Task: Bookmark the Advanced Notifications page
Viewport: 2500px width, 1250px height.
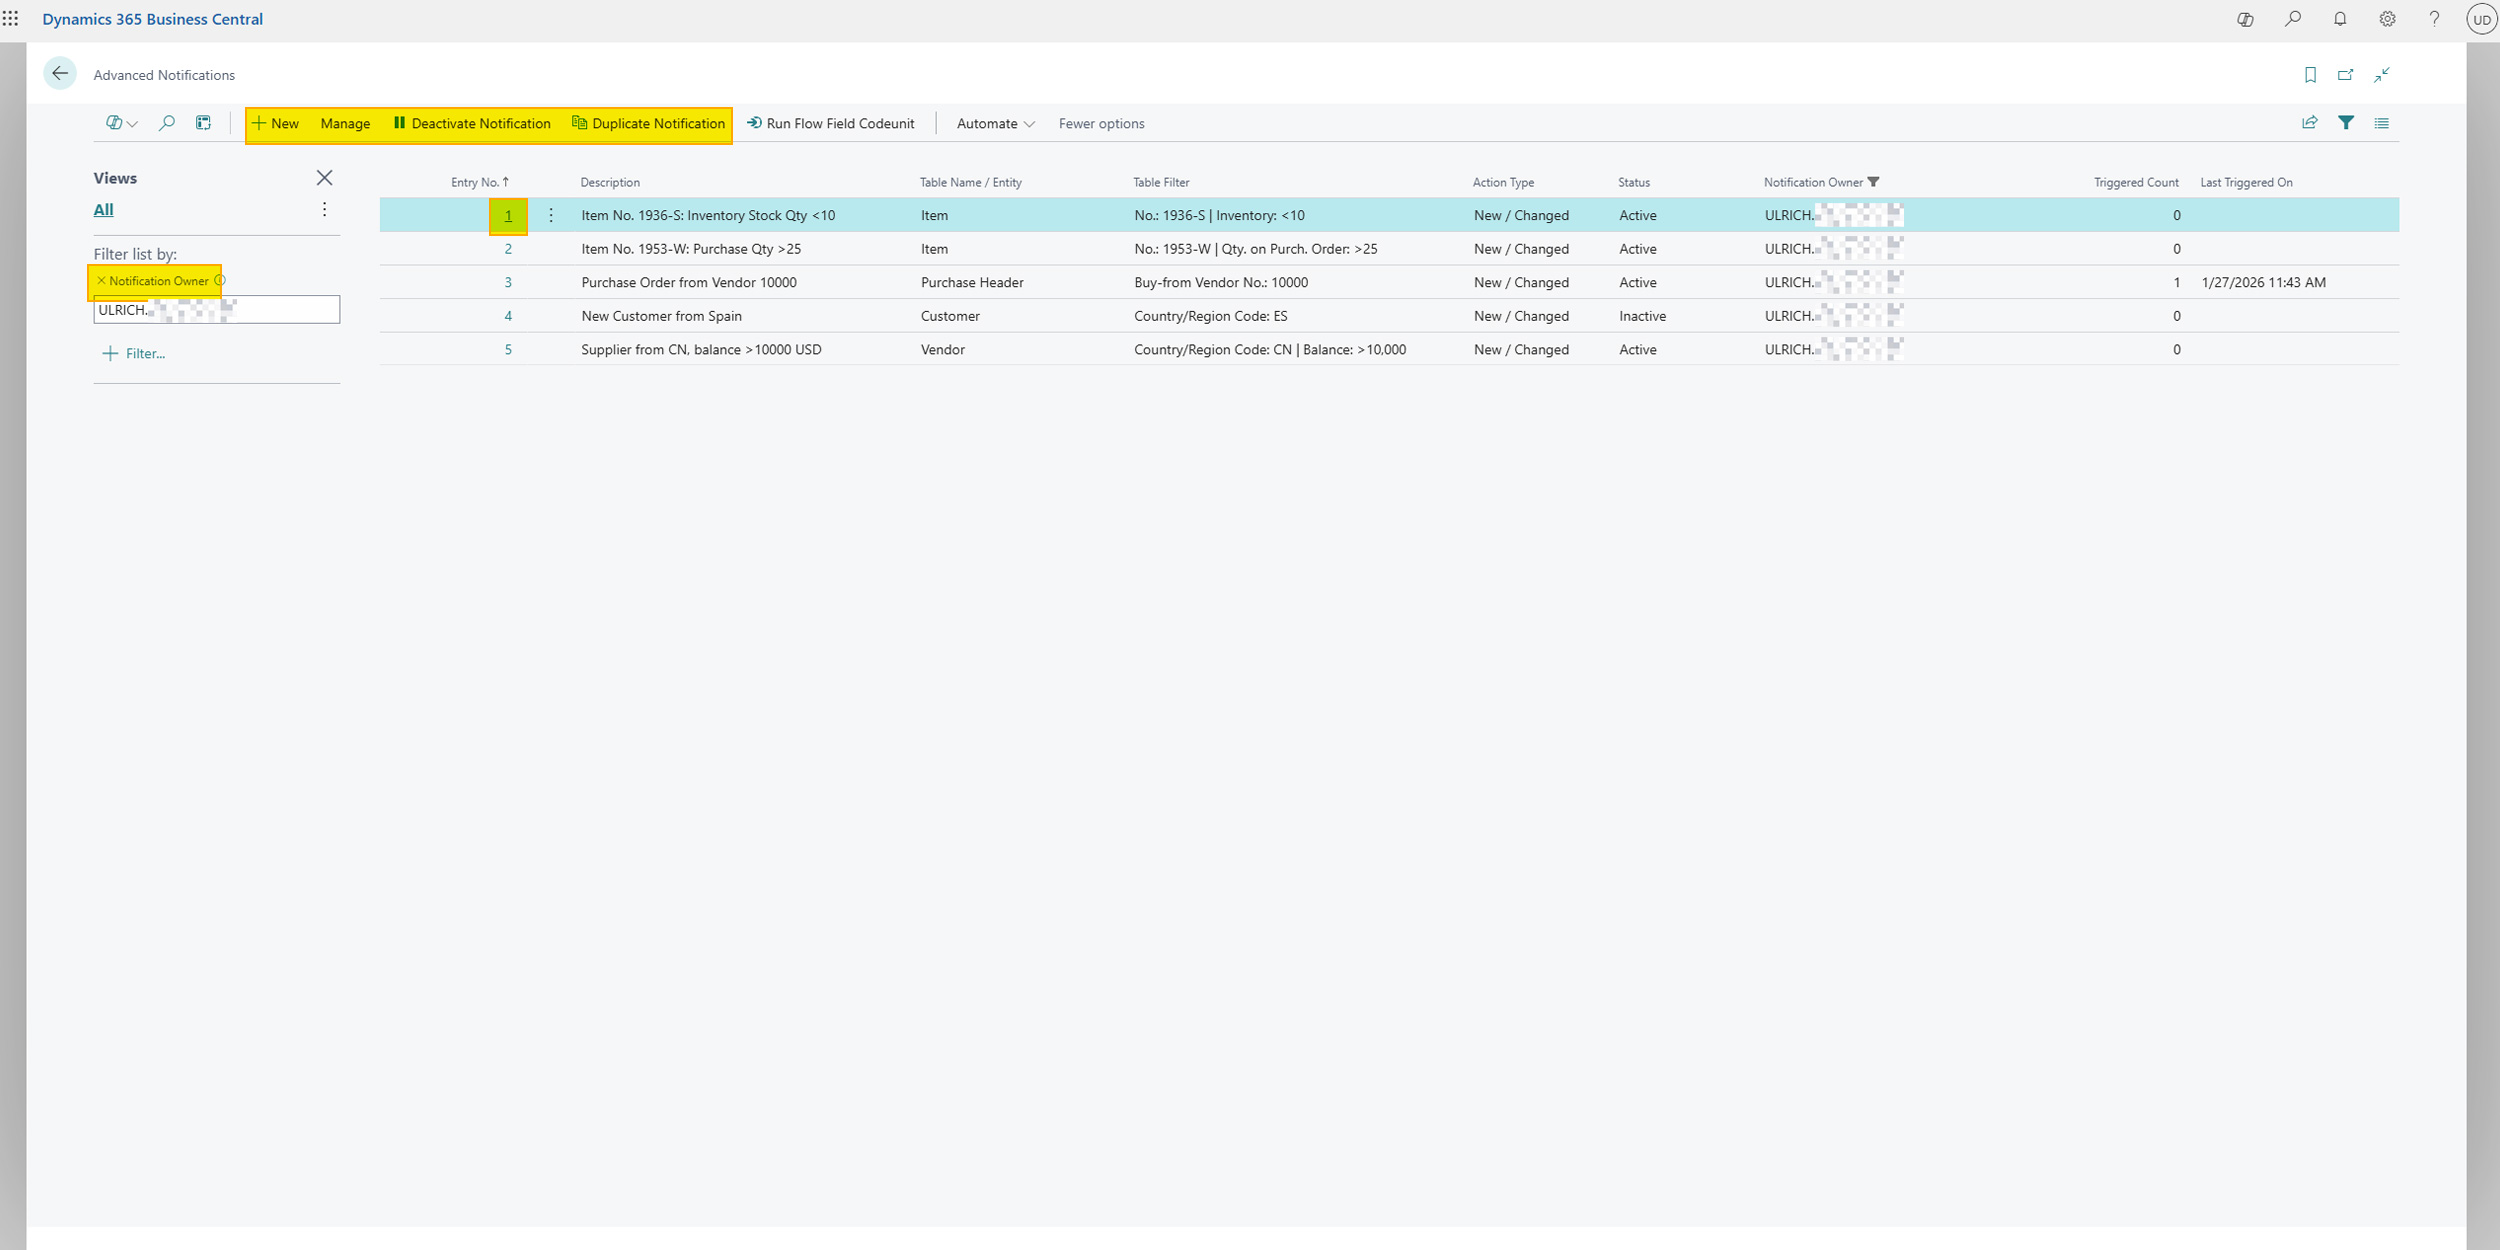Action: tap(2310, 74)
